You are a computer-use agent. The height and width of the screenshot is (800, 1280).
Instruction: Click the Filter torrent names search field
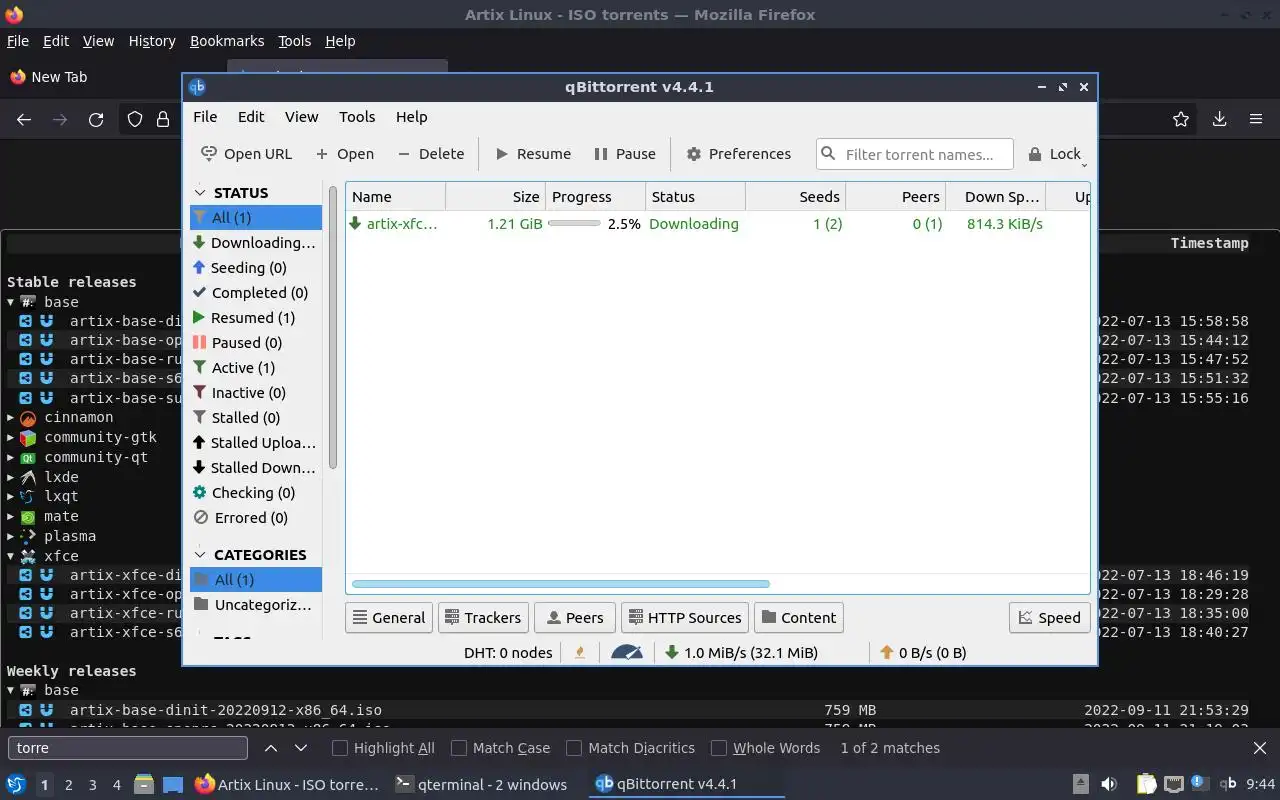(x=915, y=154)
